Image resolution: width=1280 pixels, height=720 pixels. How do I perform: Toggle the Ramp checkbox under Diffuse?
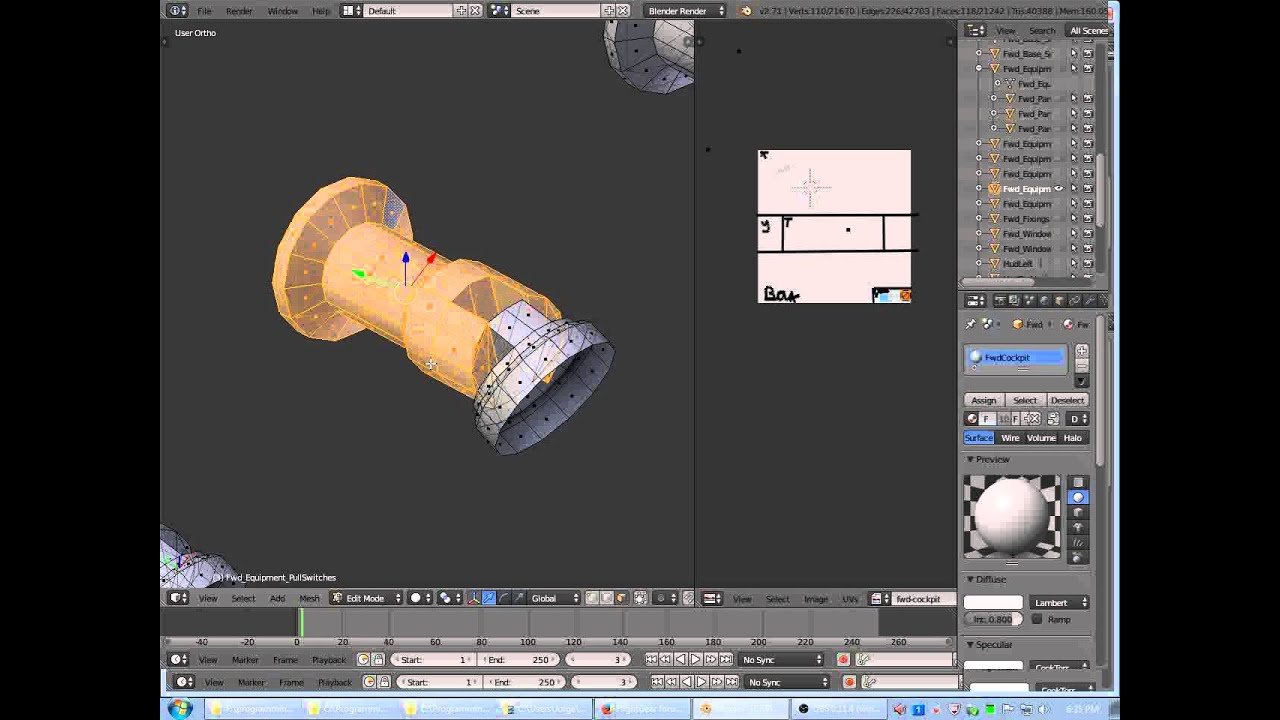[x=1037, y=620]
